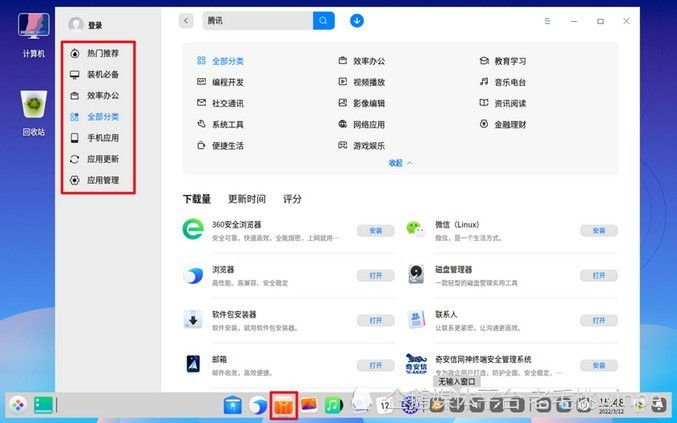Open the download manager round arrow icon

coord(357,21)
